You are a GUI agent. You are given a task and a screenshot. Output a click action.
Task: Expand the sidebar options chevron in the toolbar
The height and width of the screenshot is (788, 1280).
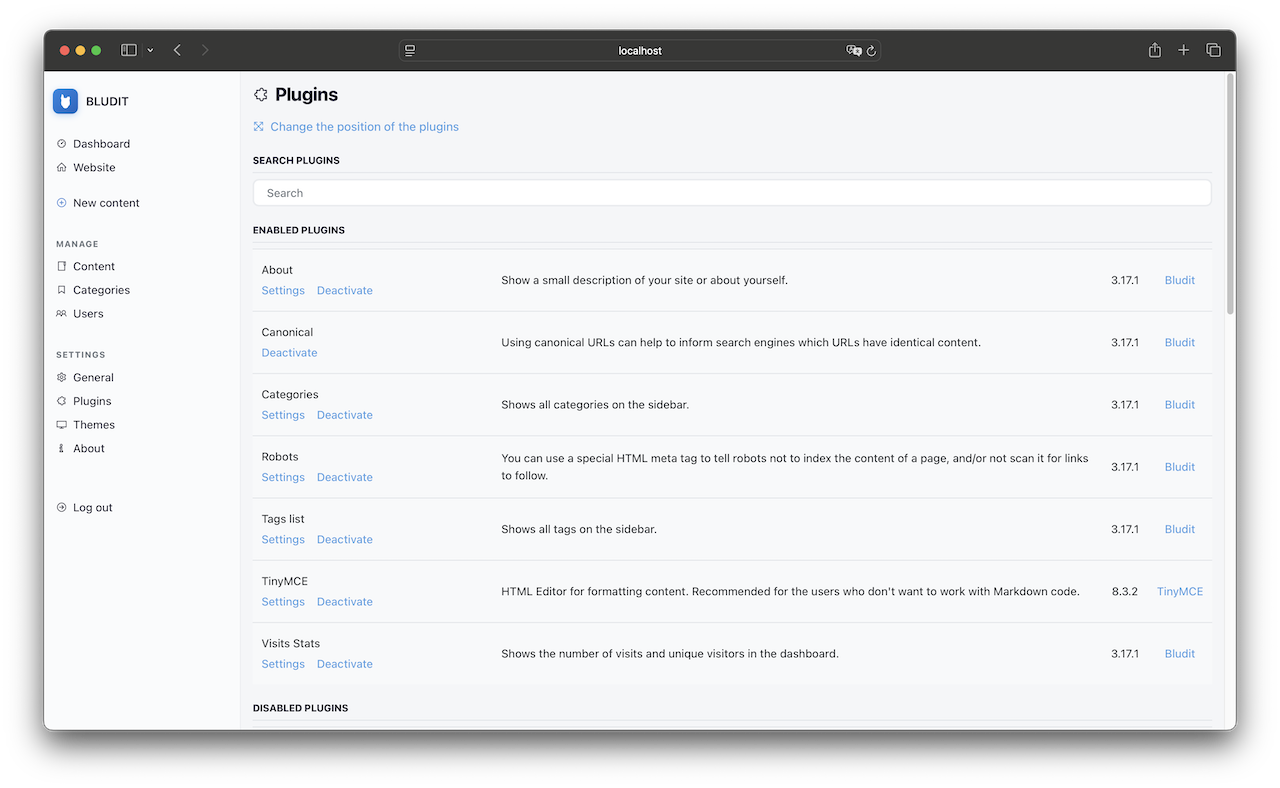tap(150, 49)
